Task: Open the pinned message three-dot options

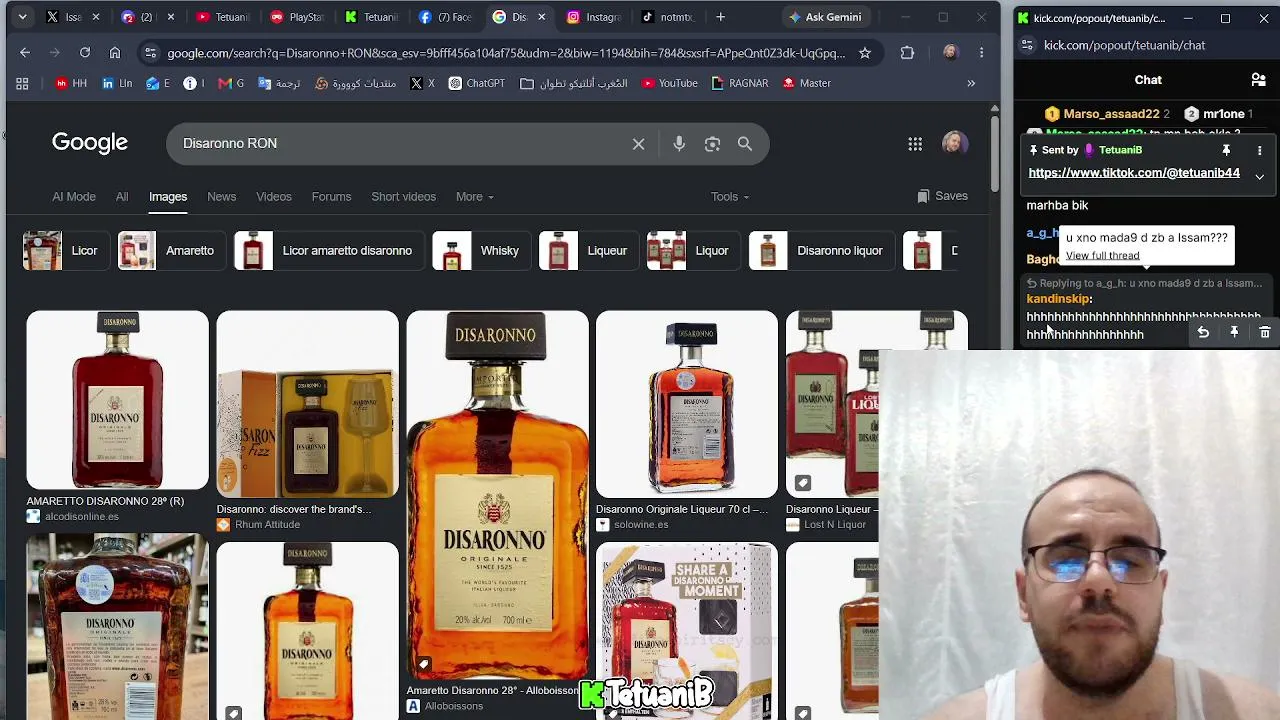Action: 1259,150
